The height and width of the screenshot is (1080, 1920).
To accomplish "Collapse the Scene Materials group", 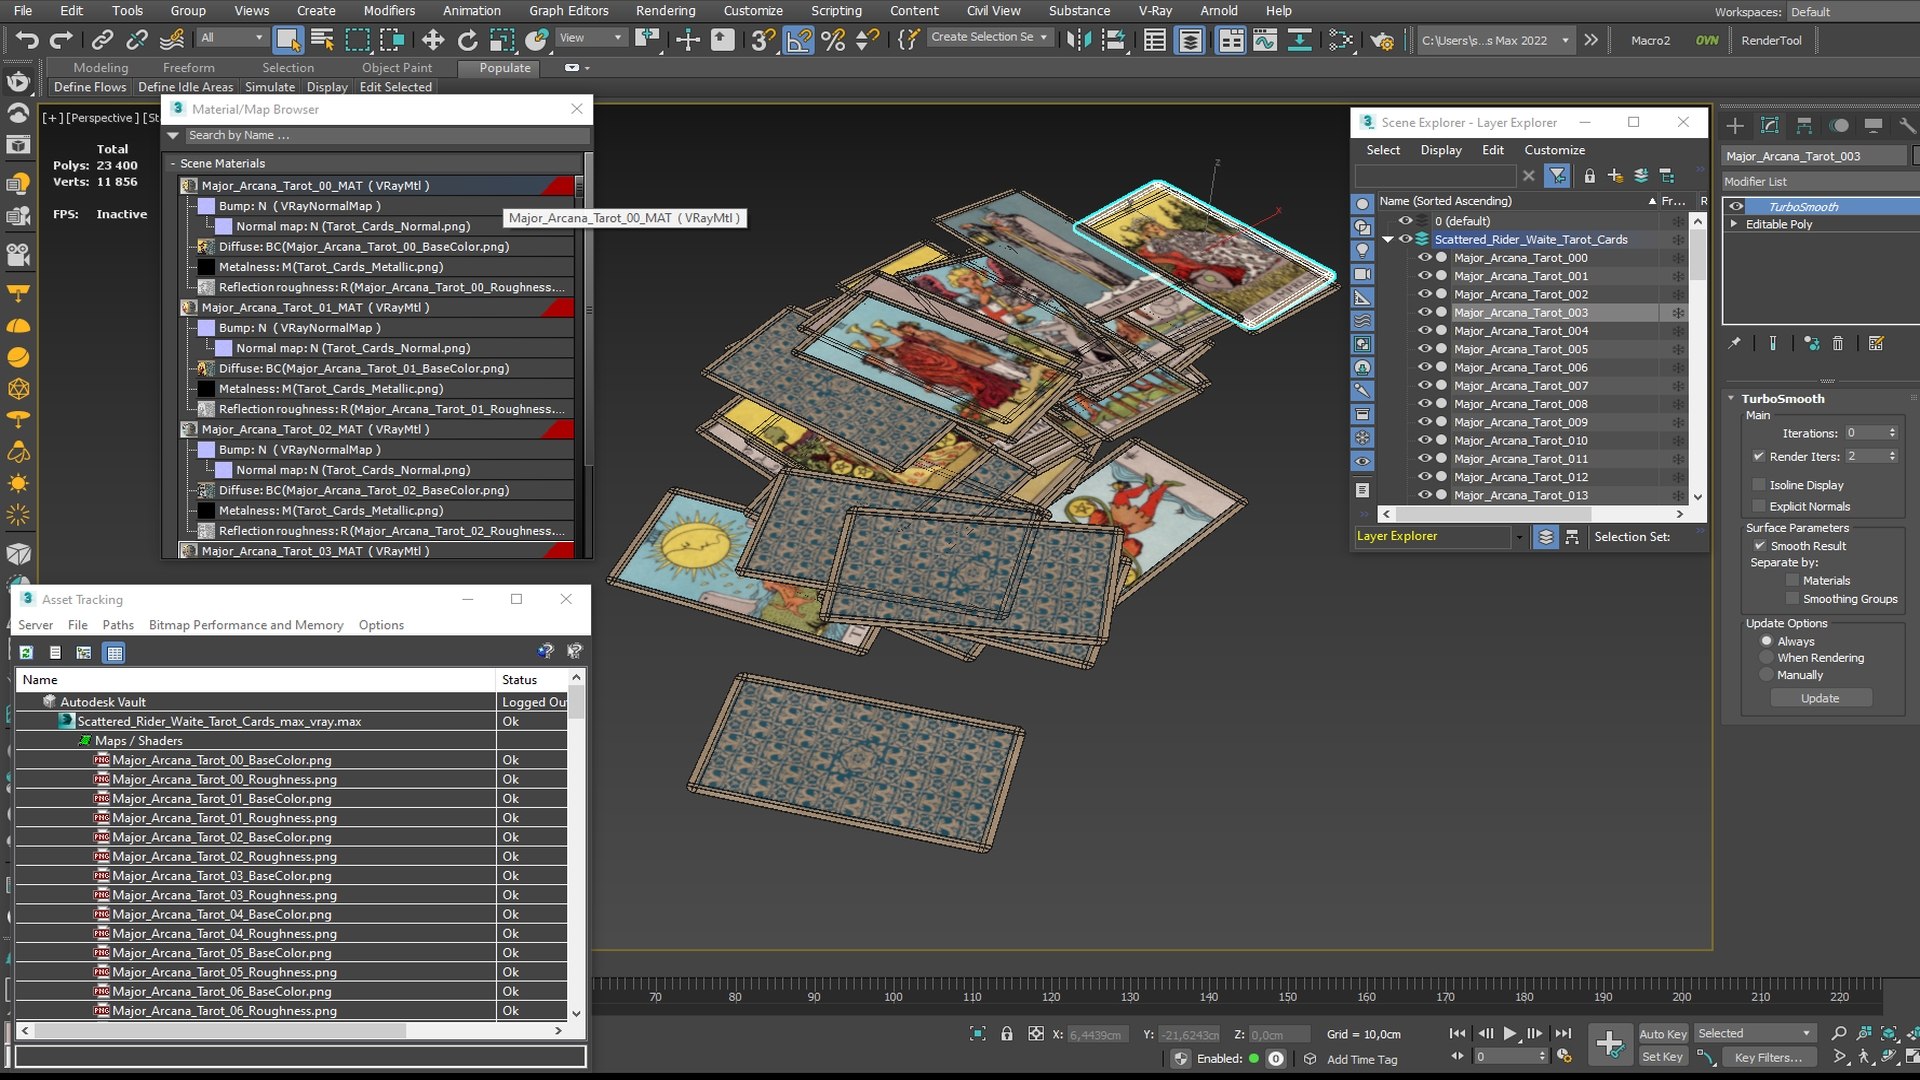I will click(x=173, y=163).
